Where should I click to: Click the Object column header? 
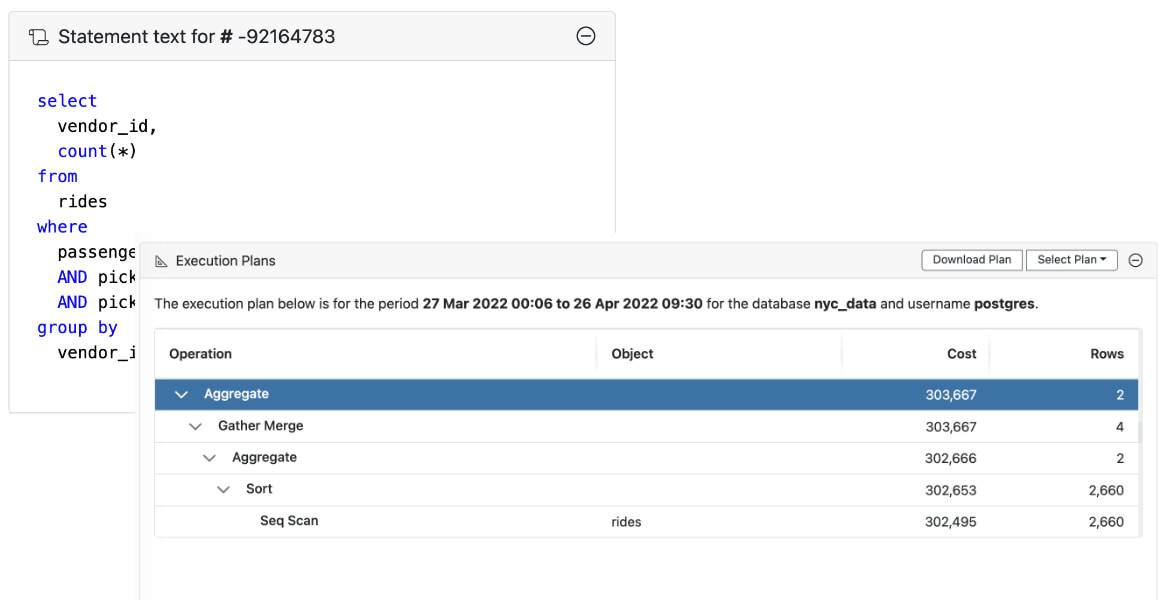coord(632,354)
